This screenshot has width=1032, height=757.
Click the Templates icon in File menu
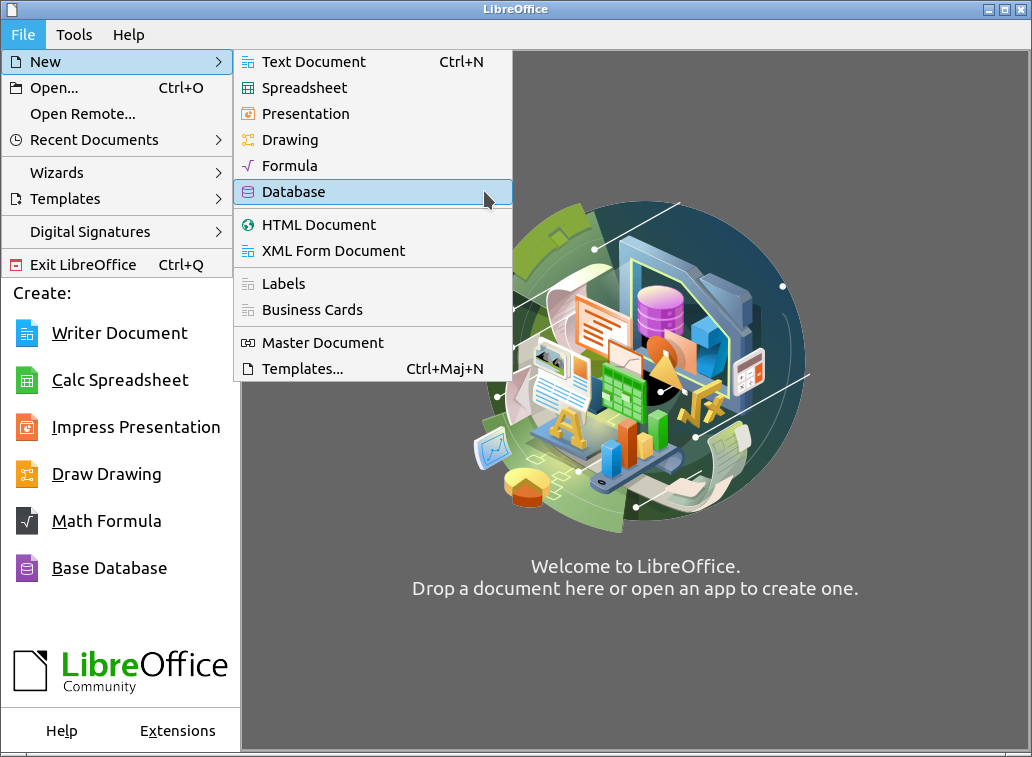tap(16, 199)
